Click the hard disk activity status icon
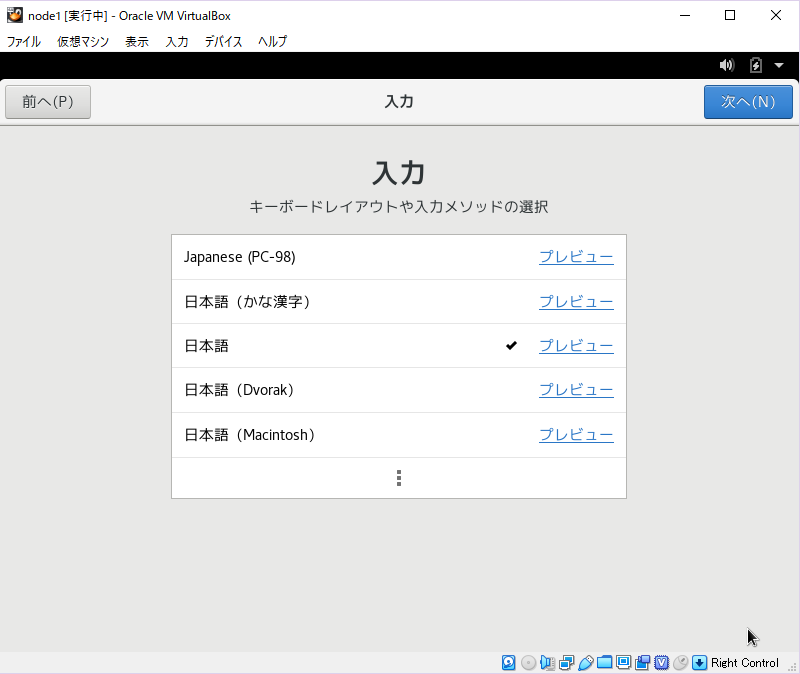The width and height of the screenshot is (800, 674). click(x=509, y=662)
